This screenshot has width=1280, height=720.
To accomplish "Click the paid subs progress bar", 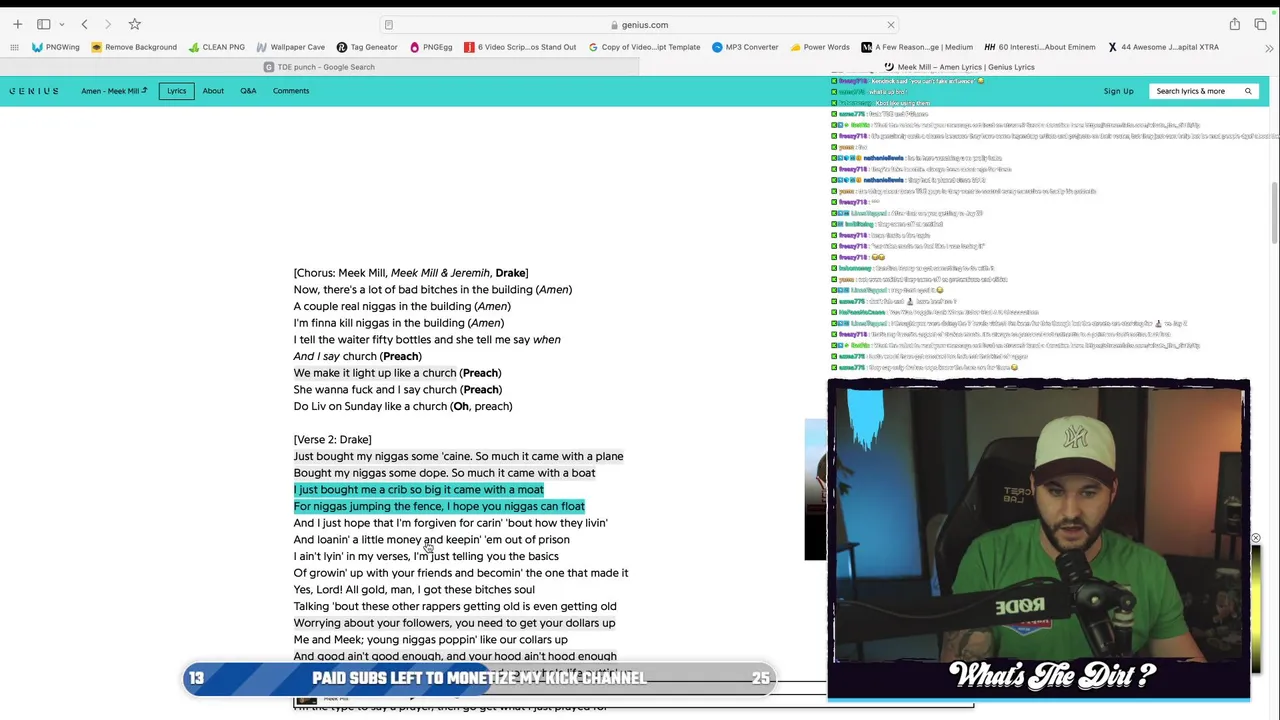I will pyautogui.click(x=479, y=678).
